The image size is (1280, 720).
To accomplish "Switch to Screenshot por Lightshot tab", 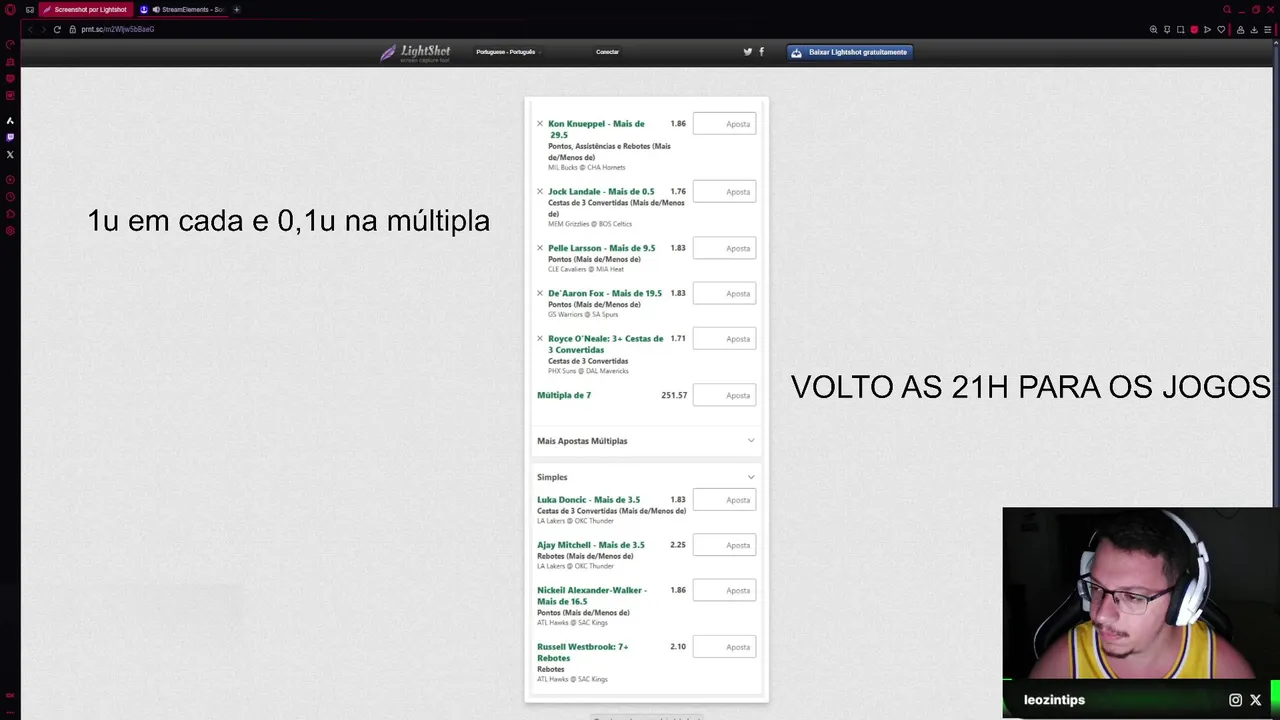I will coord(84,10).
